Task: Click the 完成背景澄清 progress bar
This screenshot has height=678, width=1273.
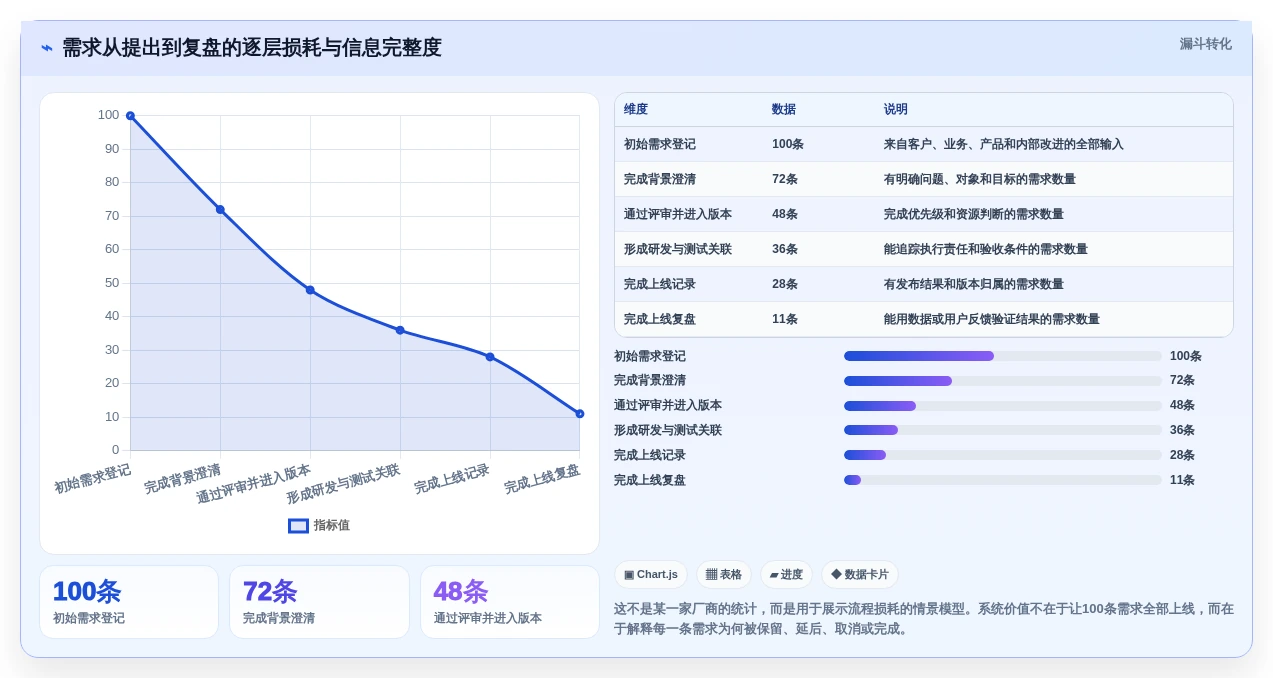Action: [x=1003, y=381]
